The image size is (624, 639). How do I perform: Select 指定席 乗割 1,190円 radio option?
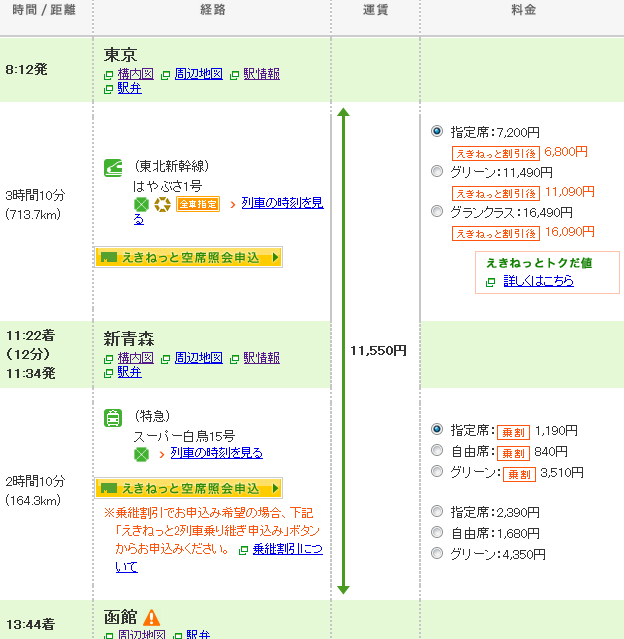[437, 429]
